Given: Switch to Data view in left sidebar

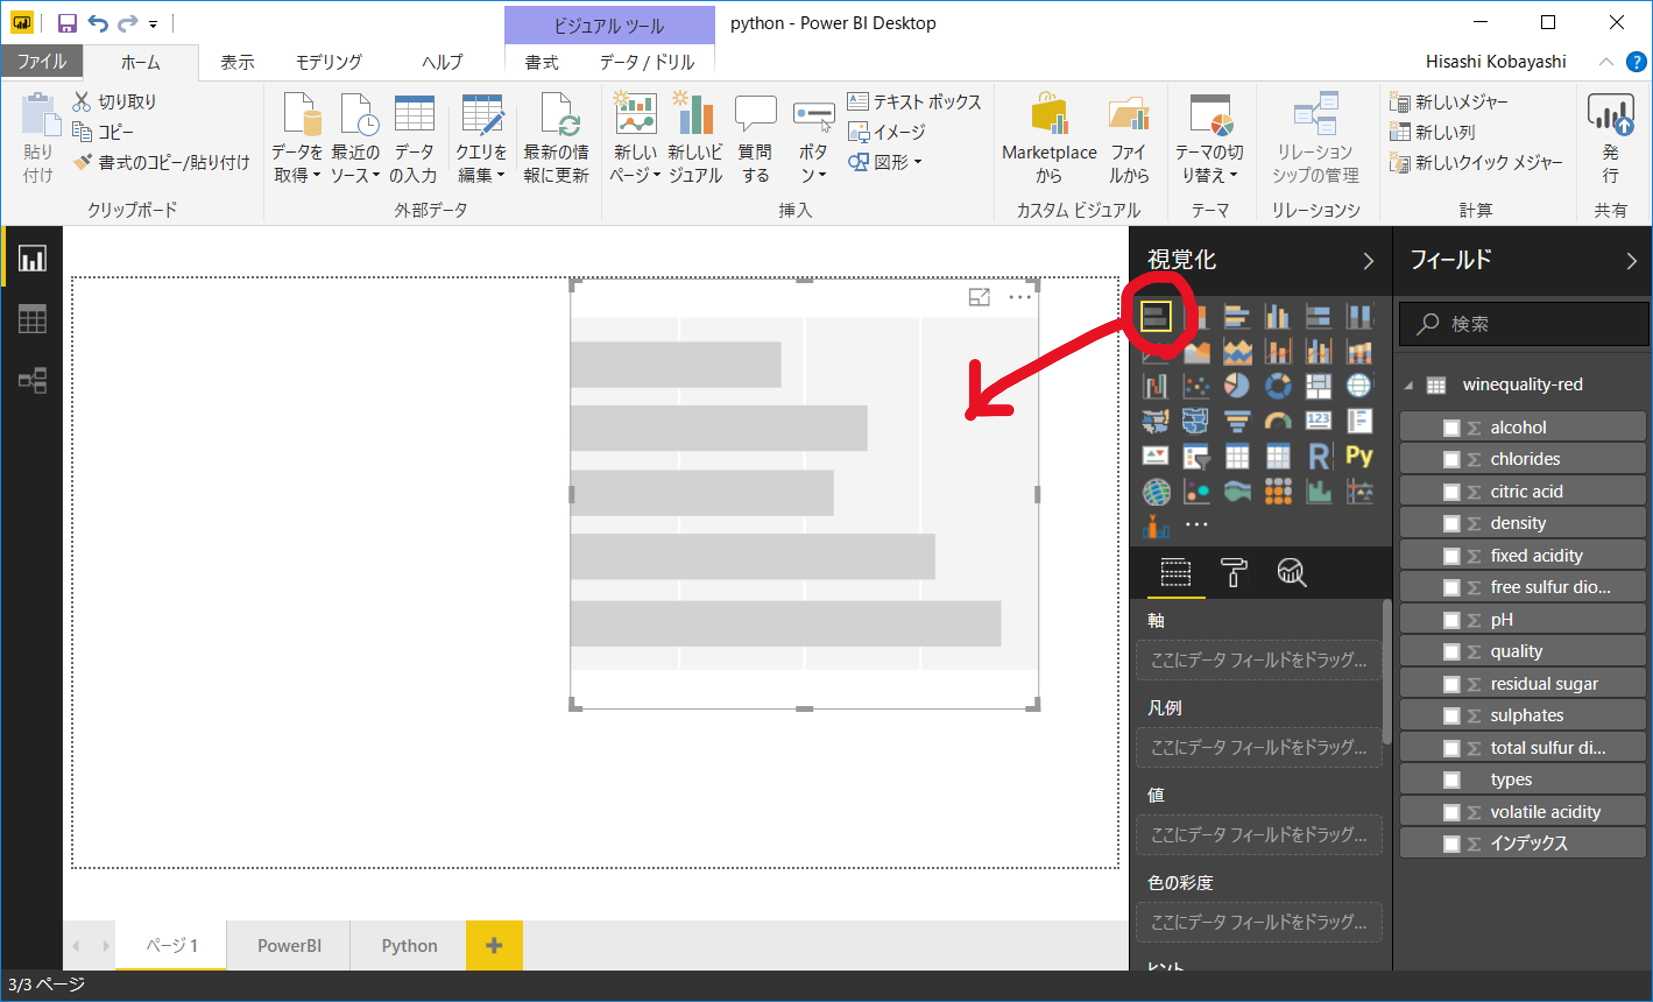Looking at the screenshot, I should click(33, 318).
